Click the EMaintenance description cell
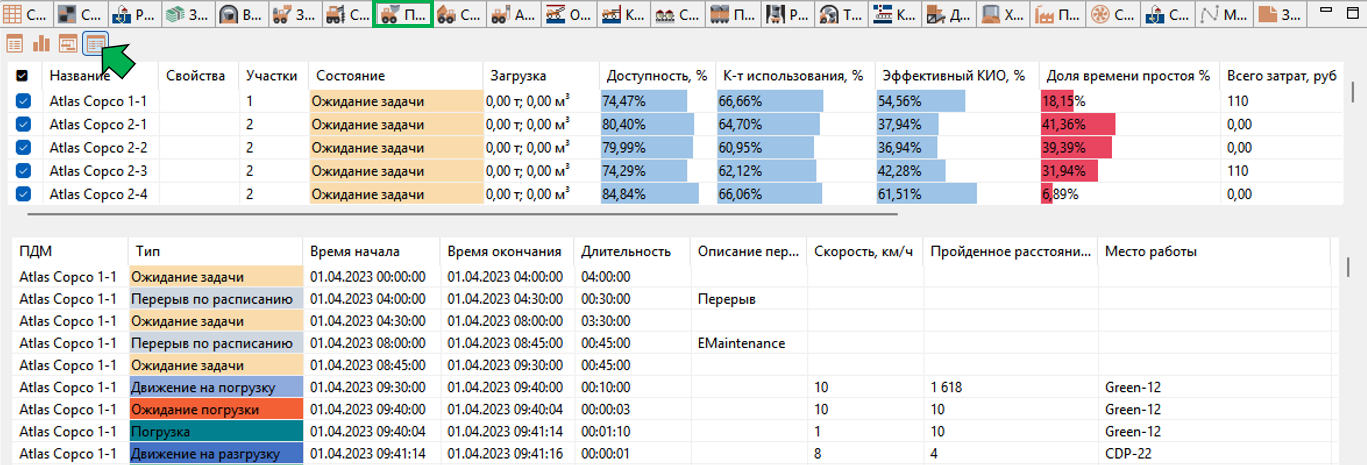The image size is (1367, 465). coord(748,343)
